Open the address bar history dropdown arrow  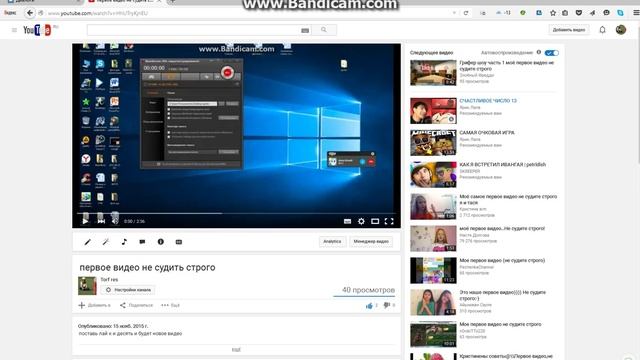pyautogui.click(x=454, y=13)
